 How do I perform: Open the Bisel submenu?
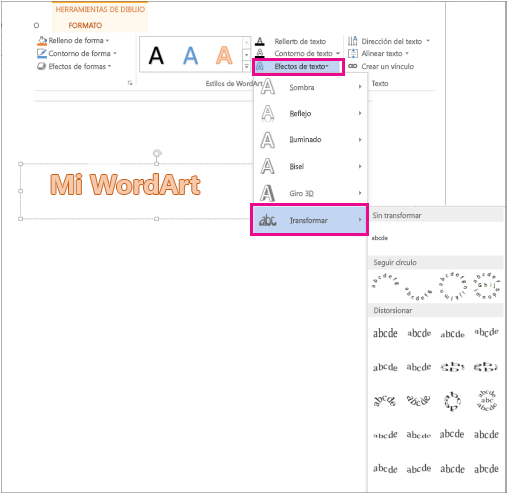(310, 166)
